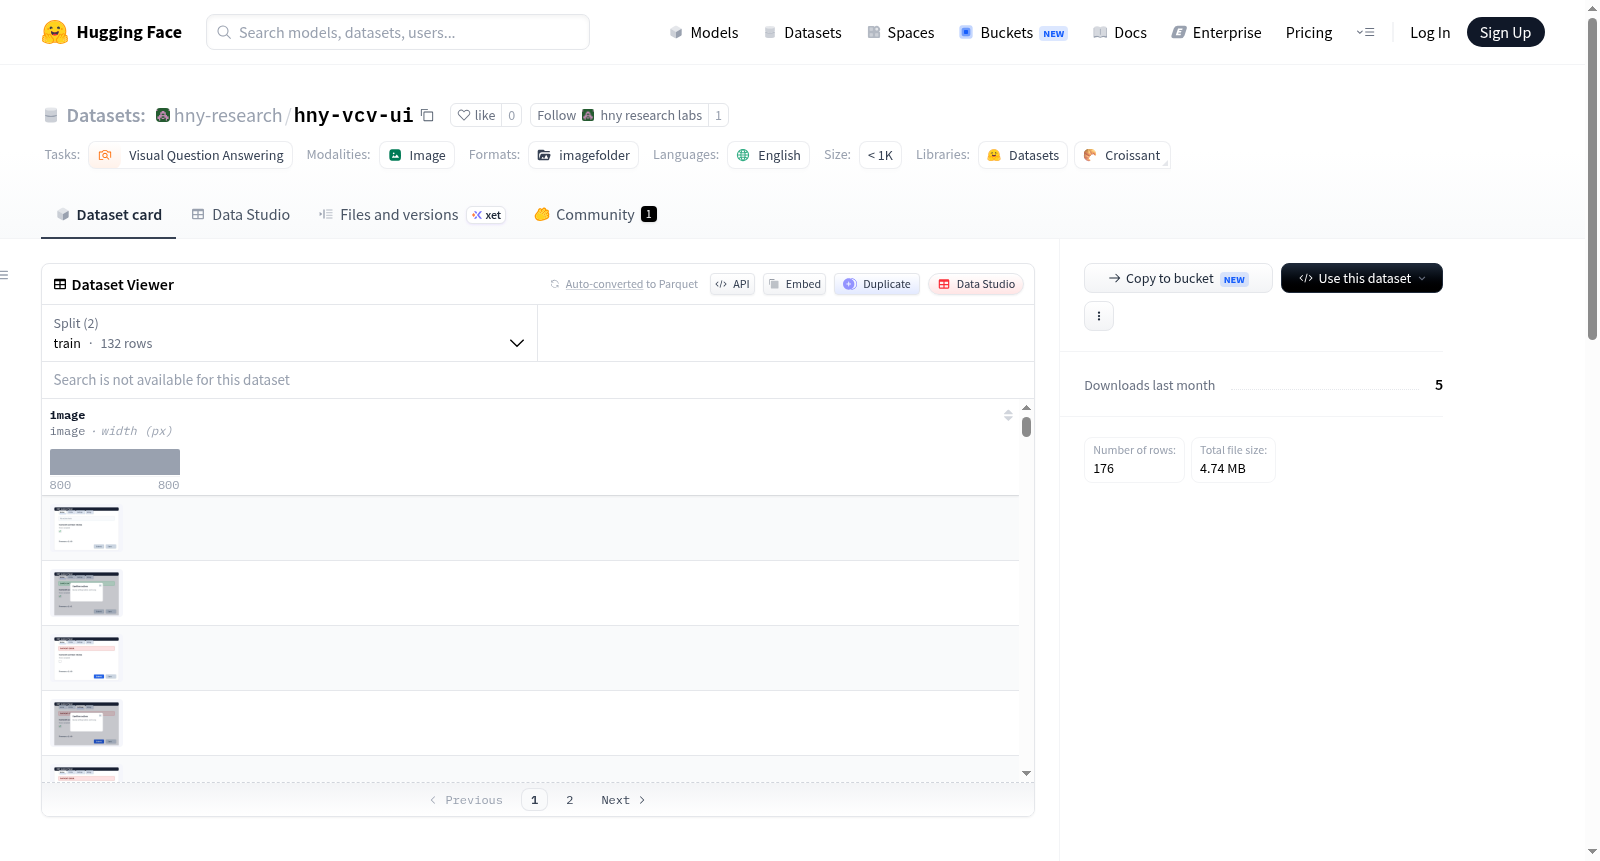Click the Embed button
The width and height of the screenshot is (1600, 861).
coord(795,284)
